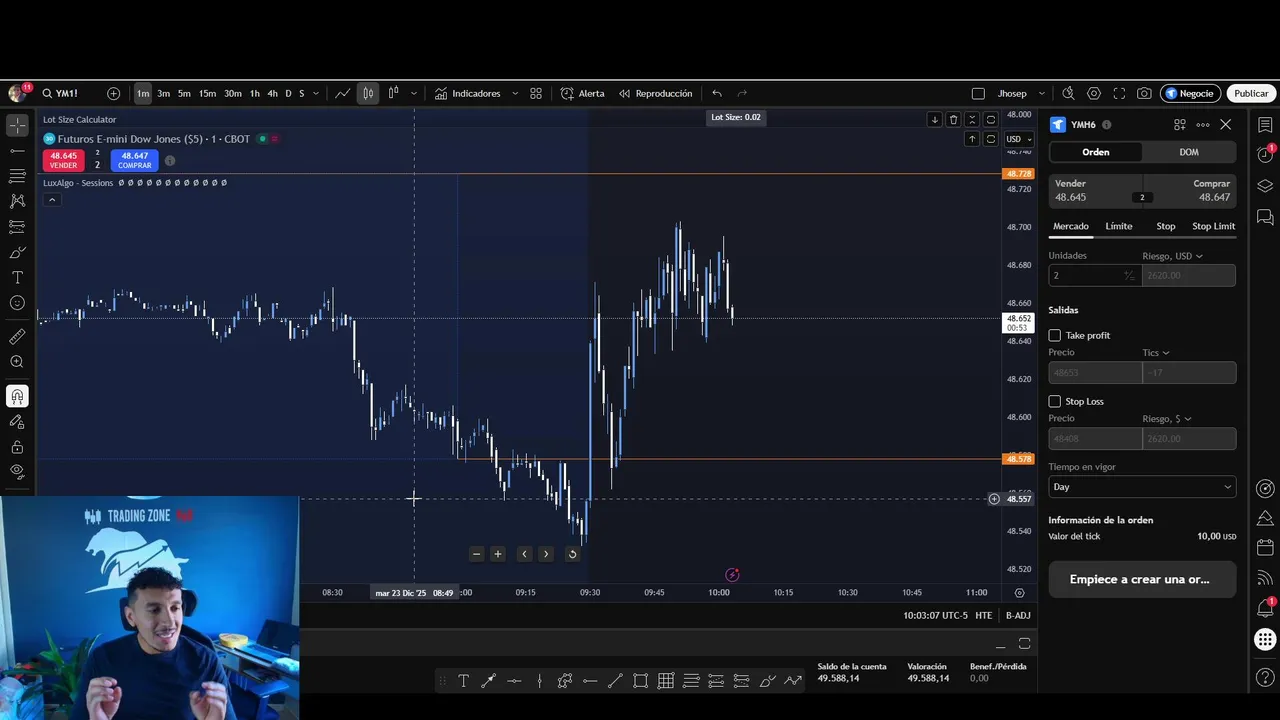The height and width of the screenshot is (720, 1280).
Task: Open the Fibonacci tools in left toolbar
Action: (x=17, y=176)
